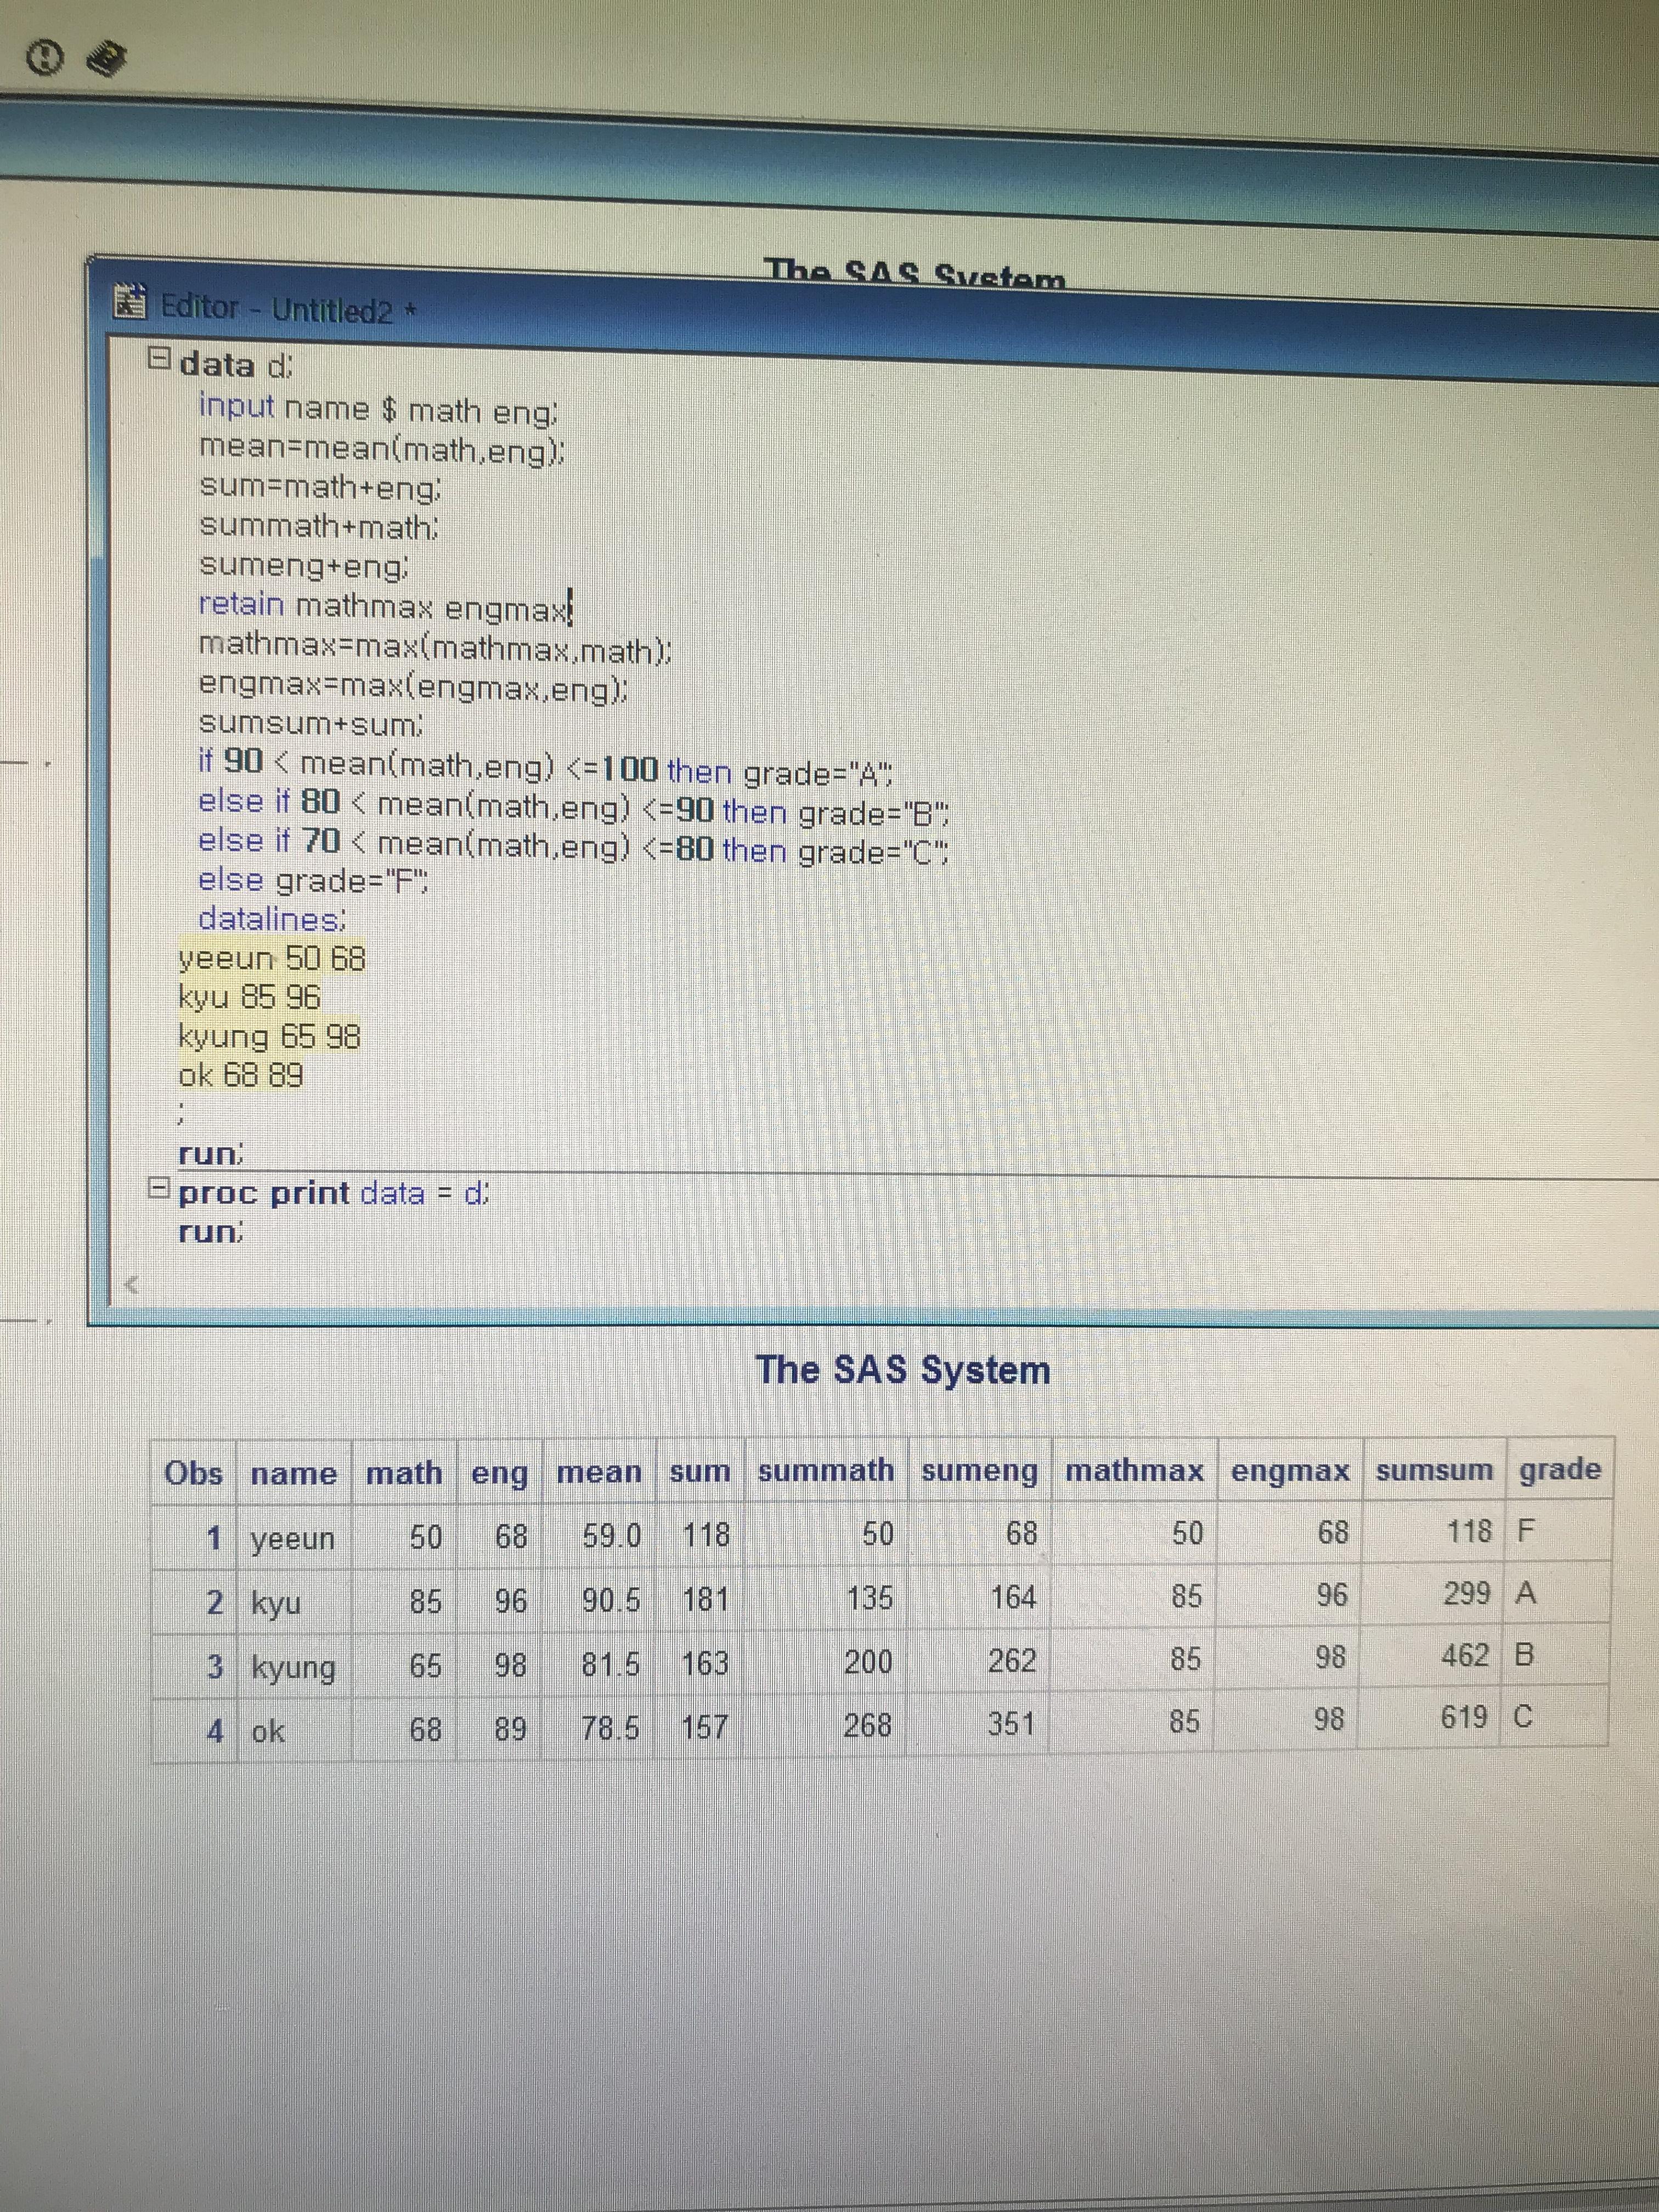Click the sumeng value 351 cell
This screenshot has width=1659, height=2212.
pos(1012,1725)
